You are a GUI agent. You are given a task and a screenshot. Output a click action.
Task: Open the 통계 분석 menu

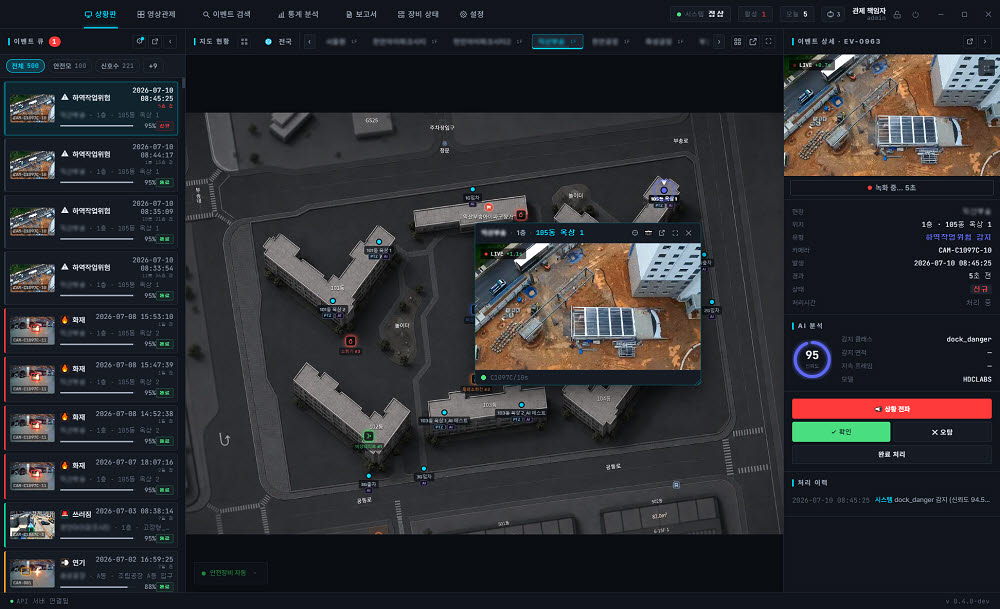pyautogui.click(x=298, y=14)
